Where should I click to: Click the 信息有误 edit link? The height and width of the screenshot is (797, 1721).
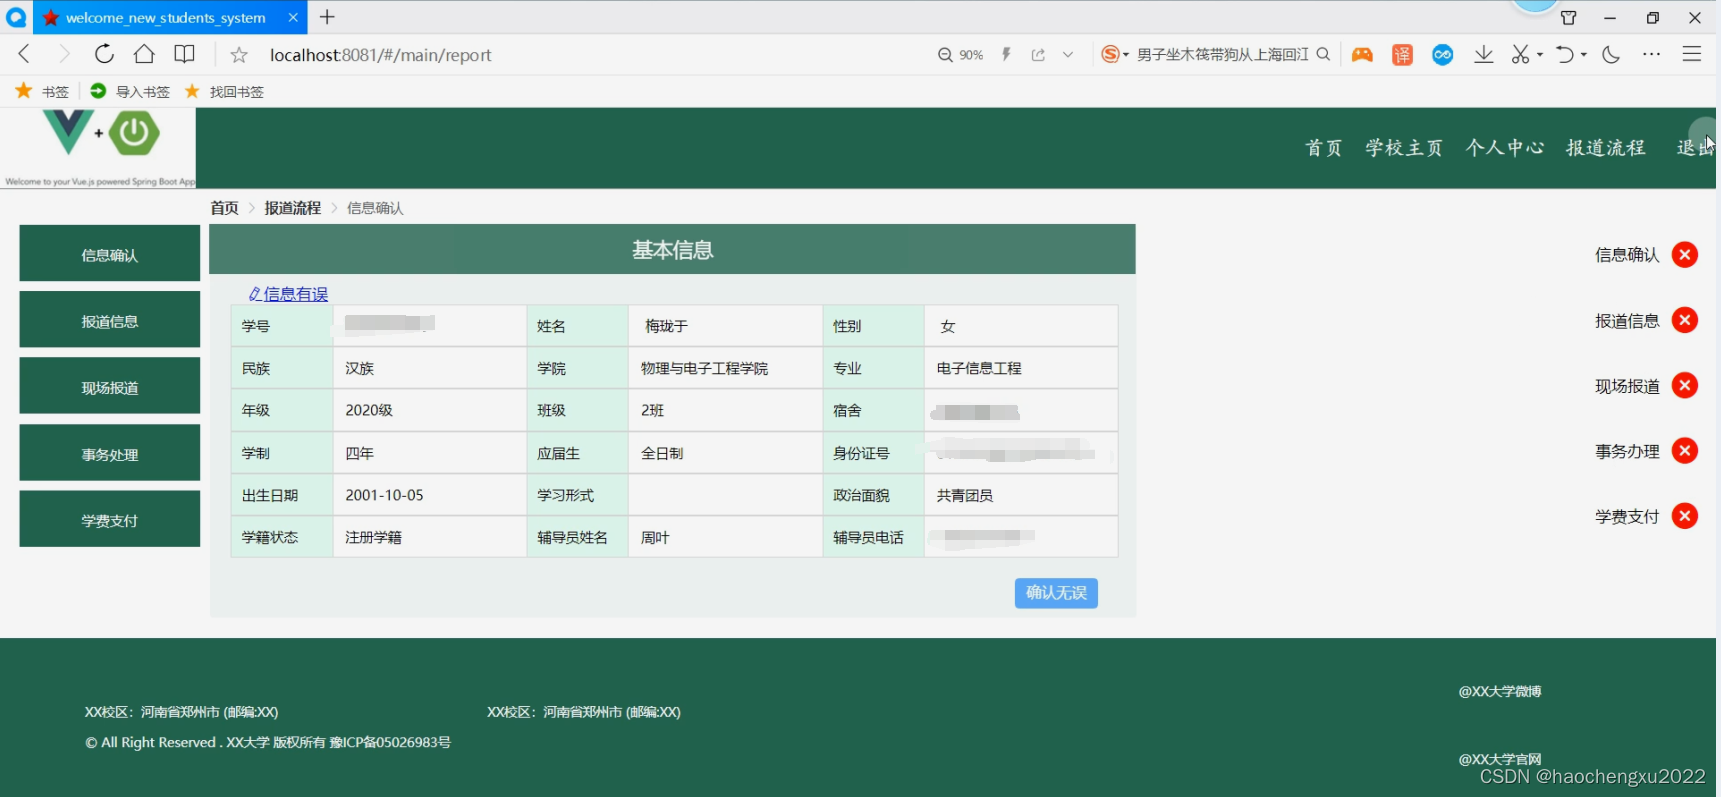(288, 294)
